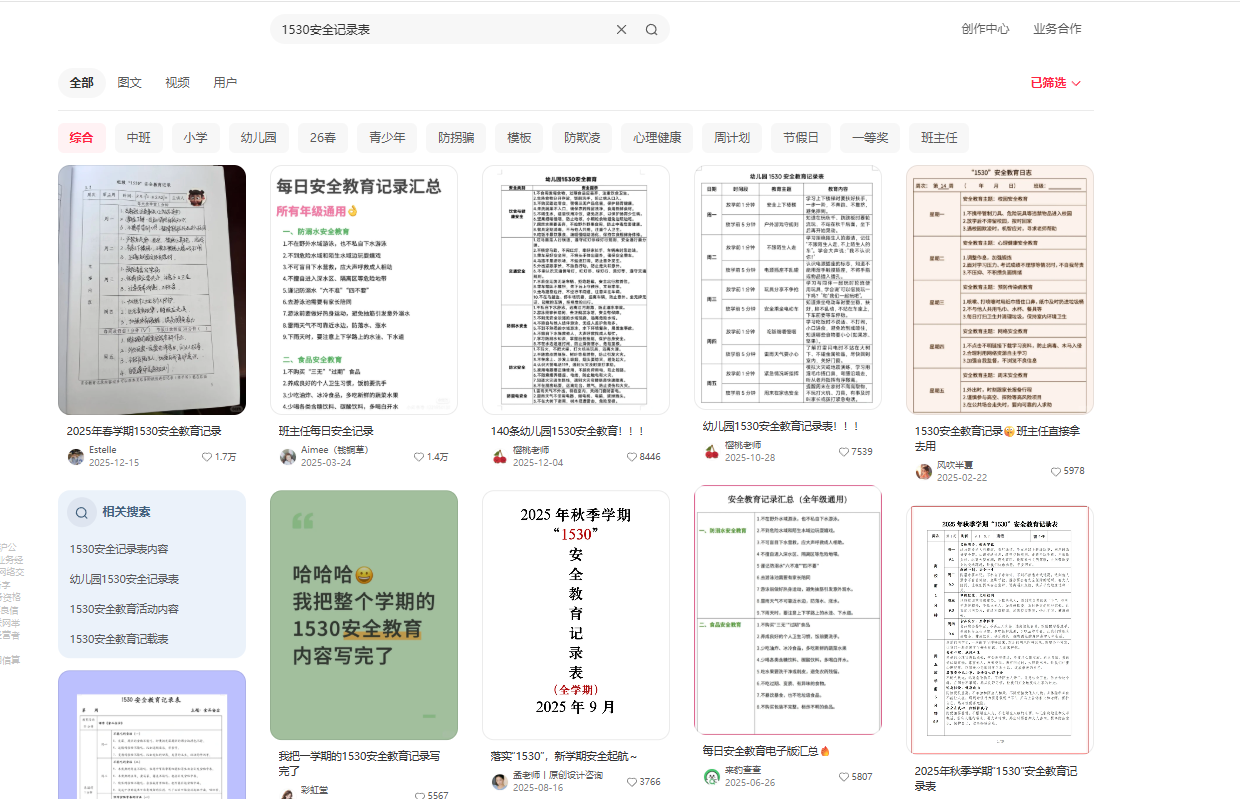Screen dimensions: 1240x799
Task: Open 来豹董董 avatar
Action: [712, 776]
